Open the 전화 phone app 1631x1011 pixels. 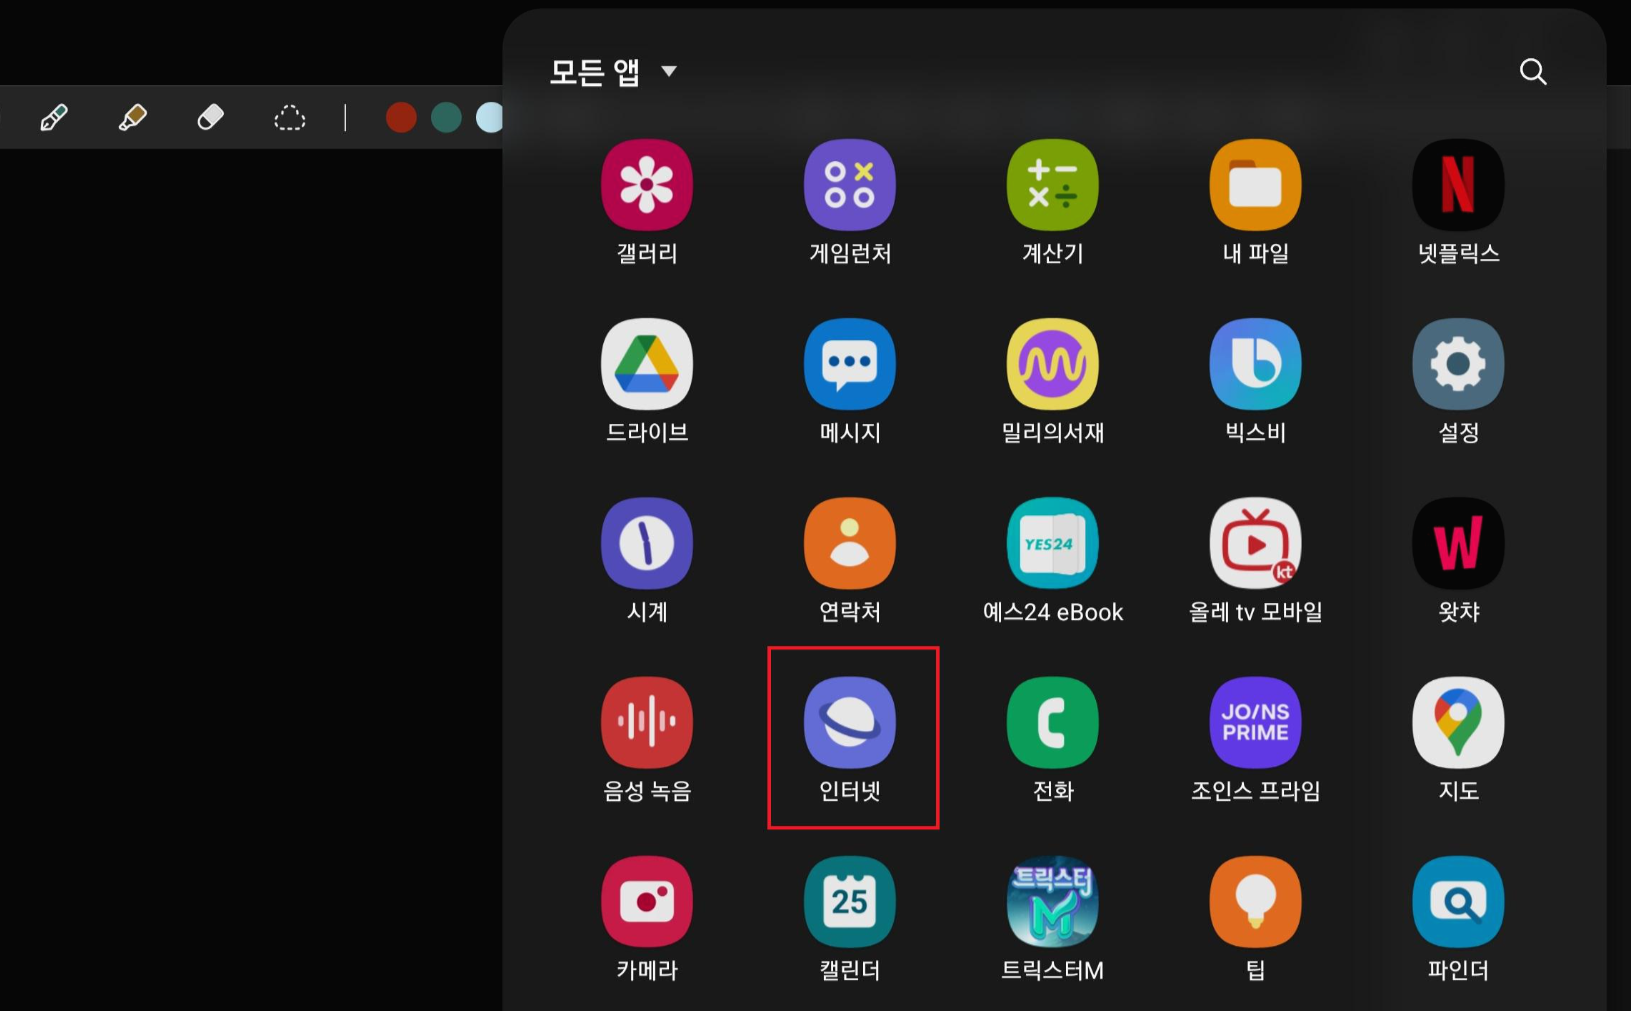click(x=1053, y=722)
